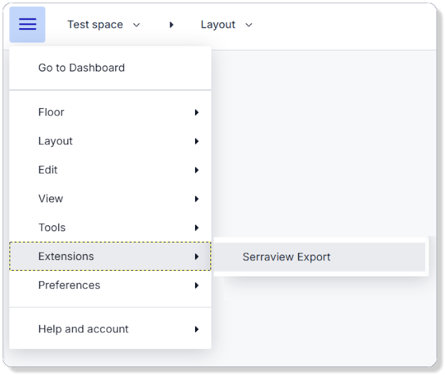Open the View menu entry
Viewport: 445px width, 375px height.
point(110,199)
